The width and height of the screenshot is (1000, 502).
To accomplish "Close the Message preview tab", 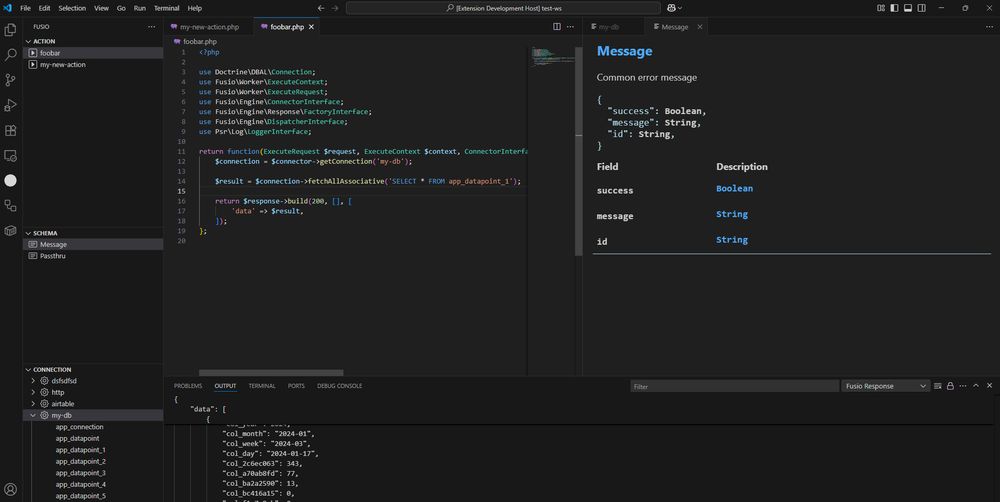I will [x=700, y=27].
